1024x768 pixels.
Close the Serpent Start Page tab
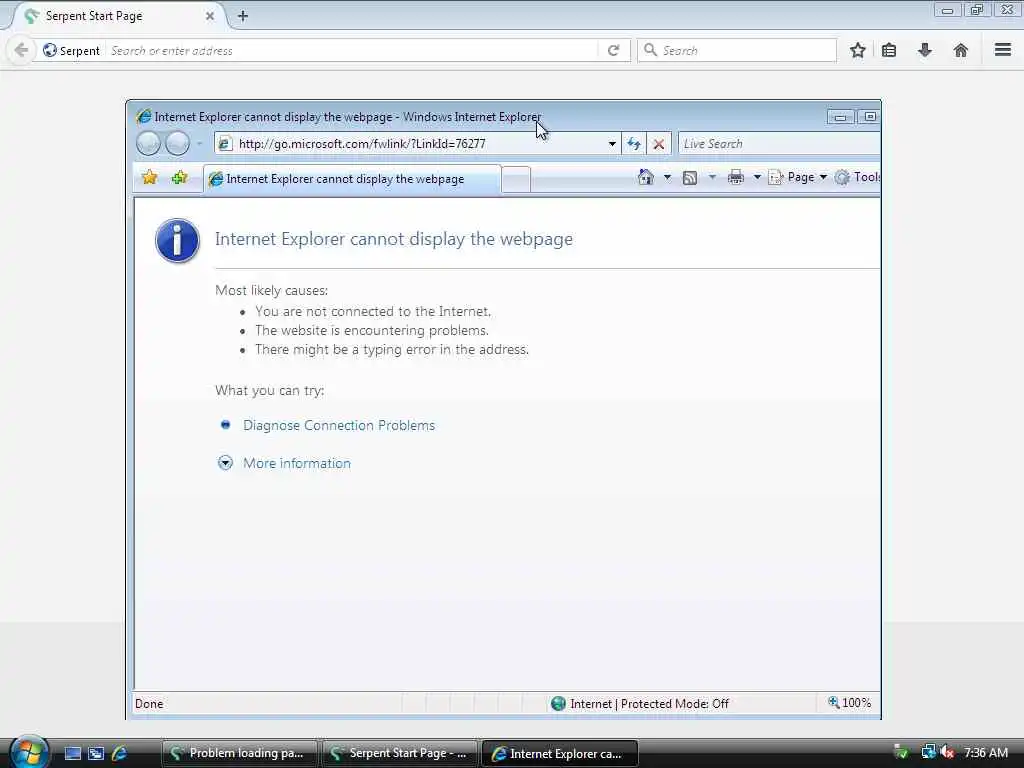210,16
